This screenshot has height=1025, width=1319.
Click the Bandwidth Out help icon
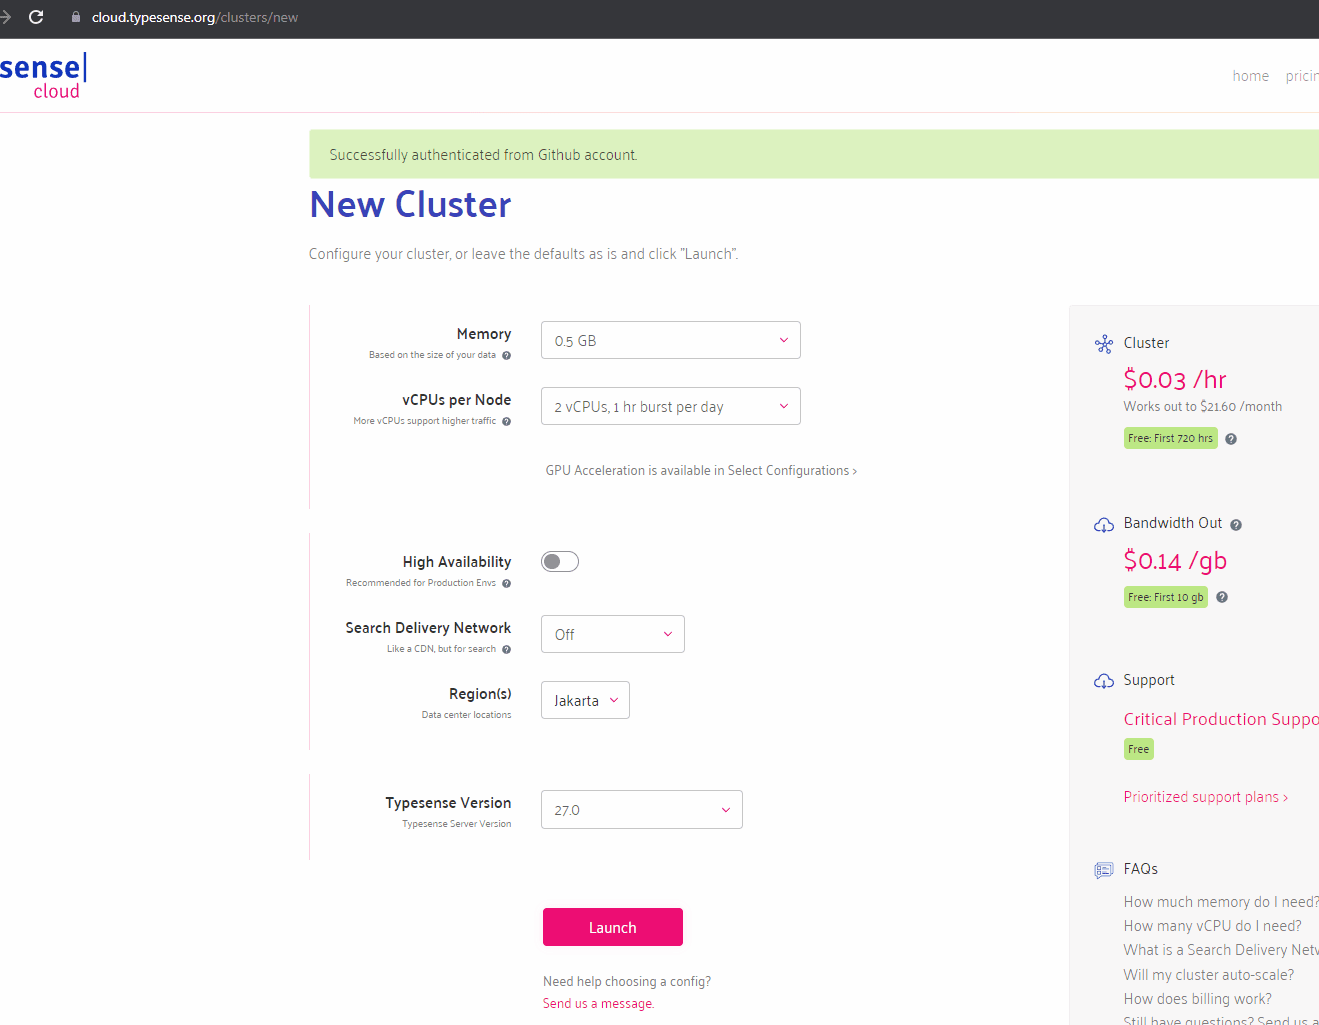tap(1236, 525)
